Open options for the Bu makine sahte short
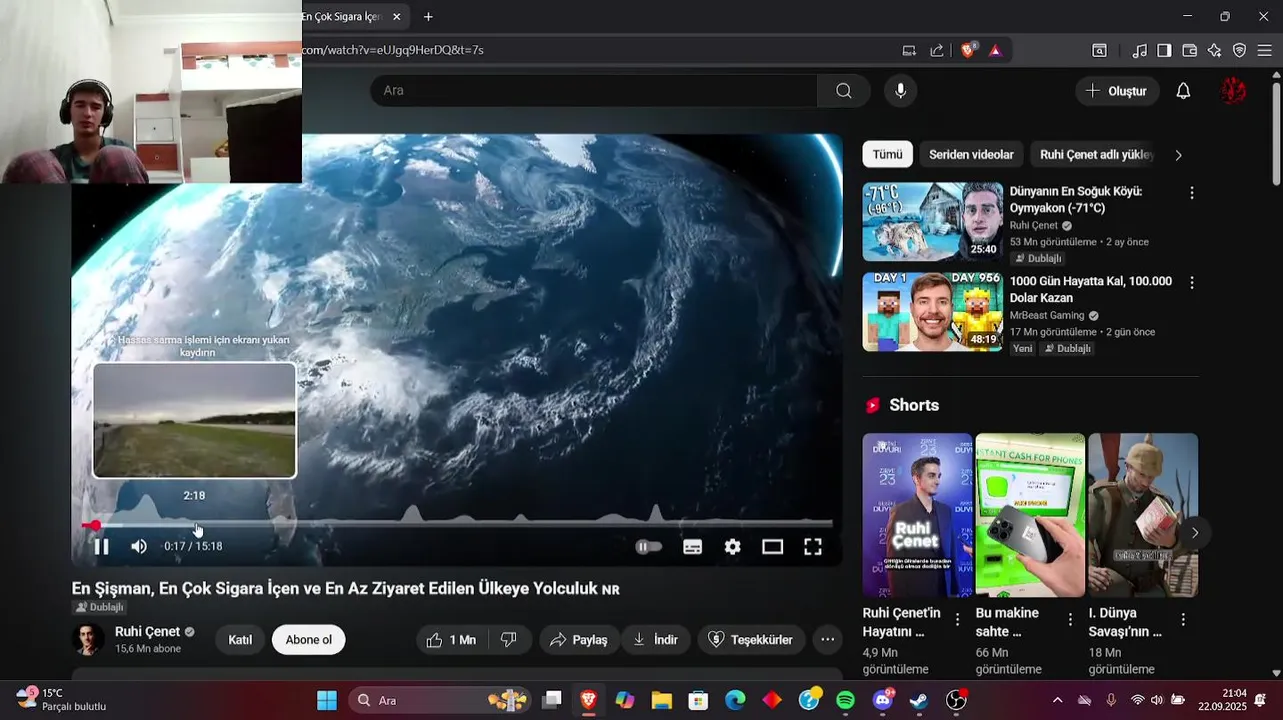 click(x=1070, y=620)
